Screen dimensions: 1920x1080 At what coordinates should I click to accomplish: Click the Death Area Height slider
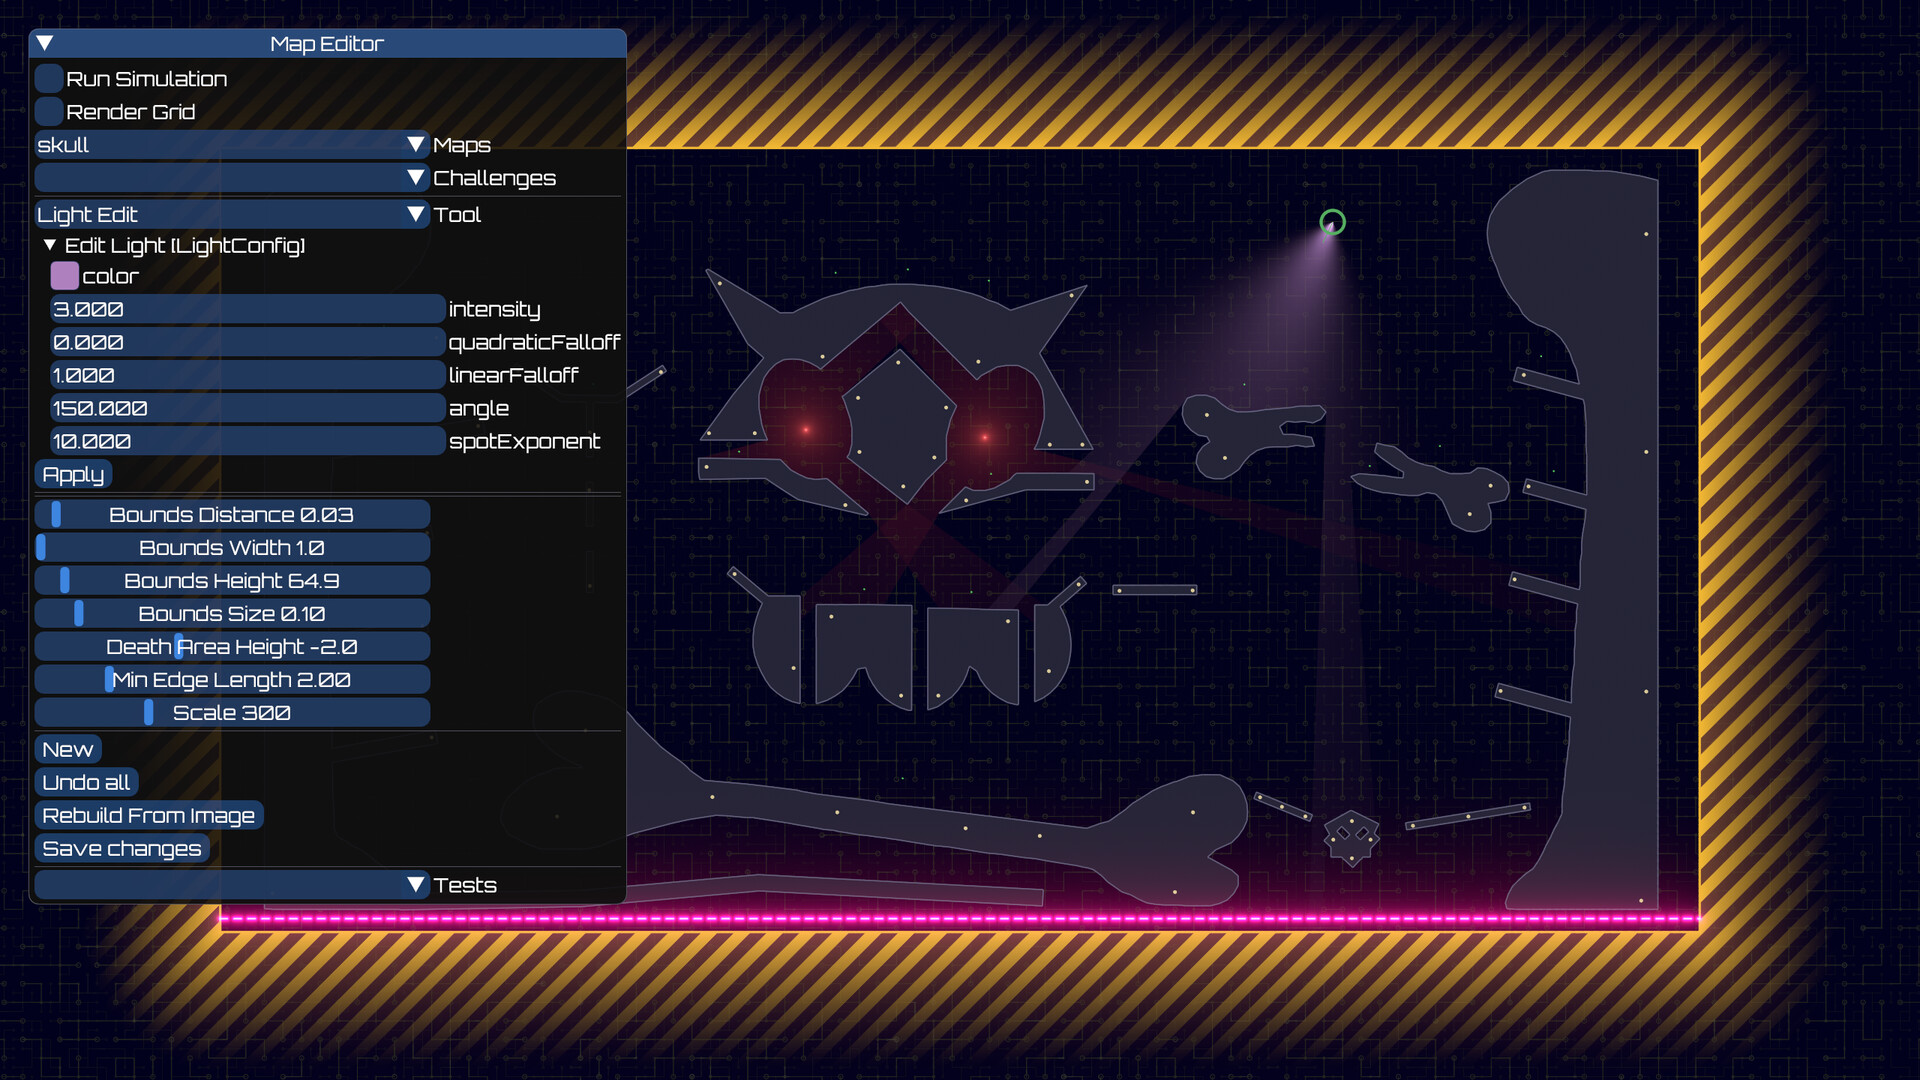pos(232,646)
